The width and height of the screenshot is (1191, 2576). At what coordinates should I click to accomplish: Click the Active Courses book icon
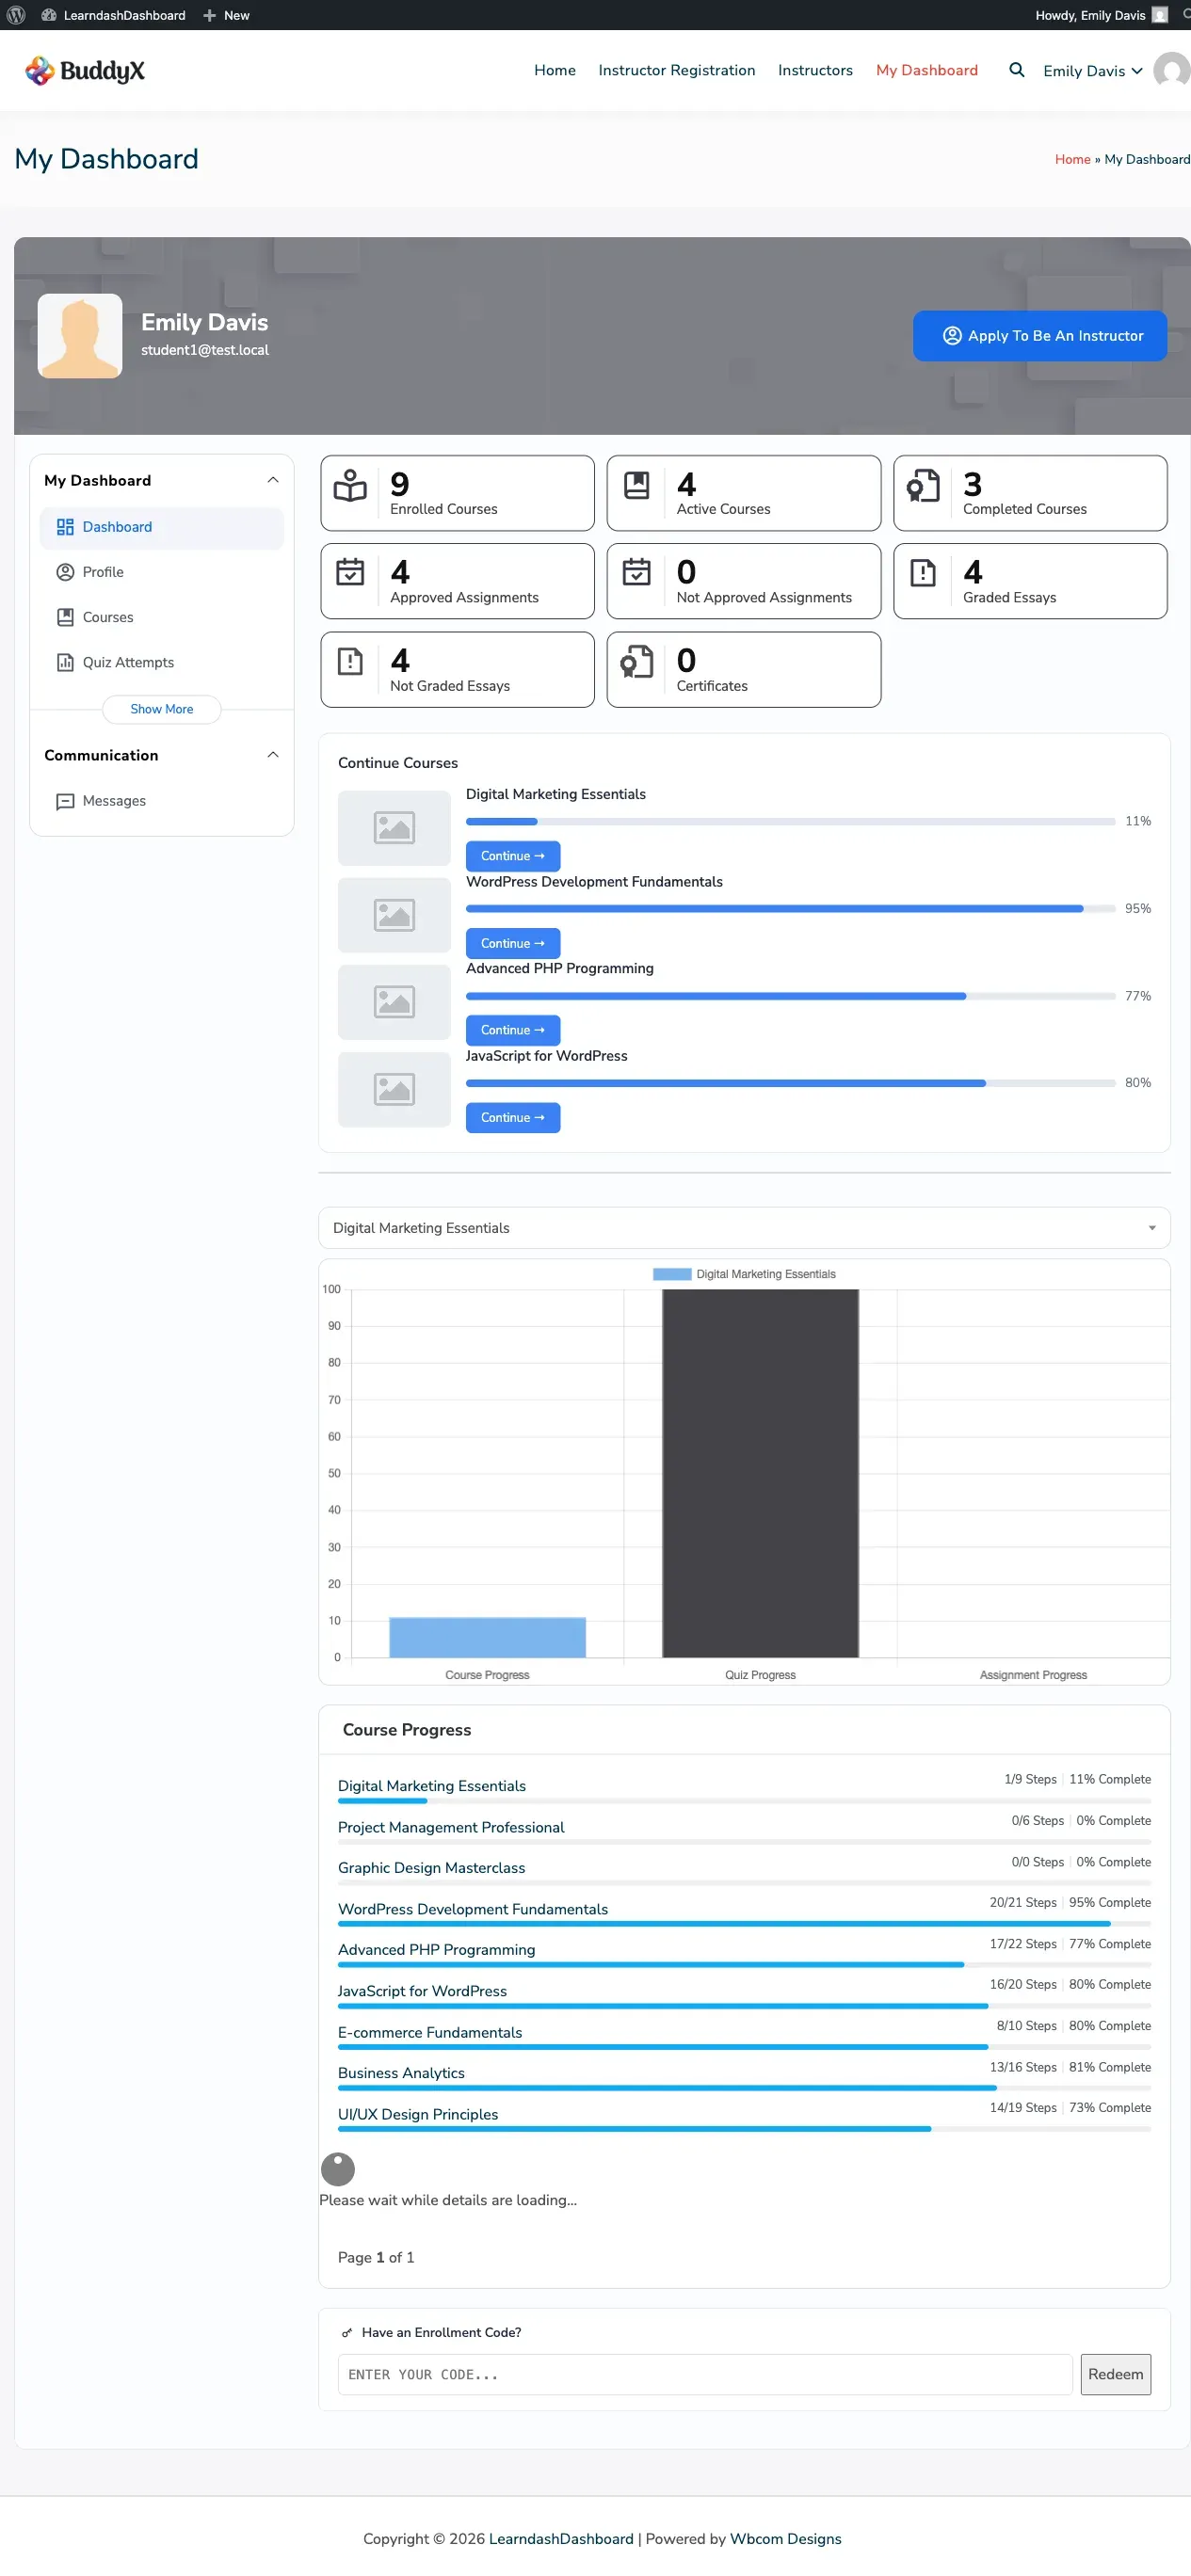click(637, 486)
